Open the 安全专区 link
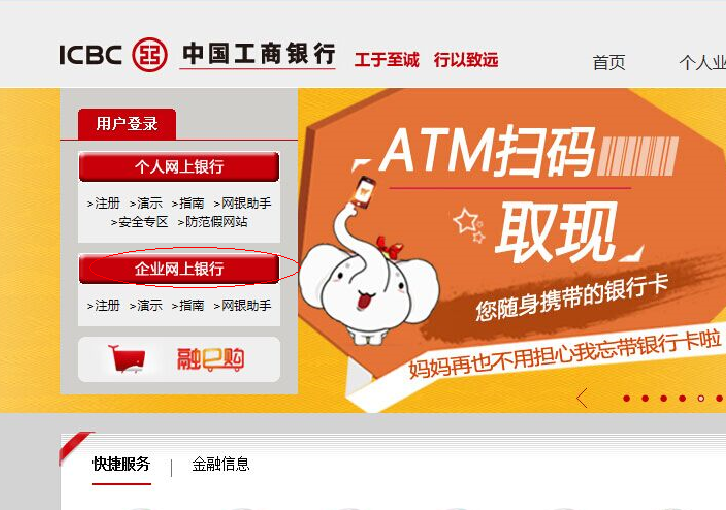This screenshot has width=726, height=510. click(x=139, y=222)
